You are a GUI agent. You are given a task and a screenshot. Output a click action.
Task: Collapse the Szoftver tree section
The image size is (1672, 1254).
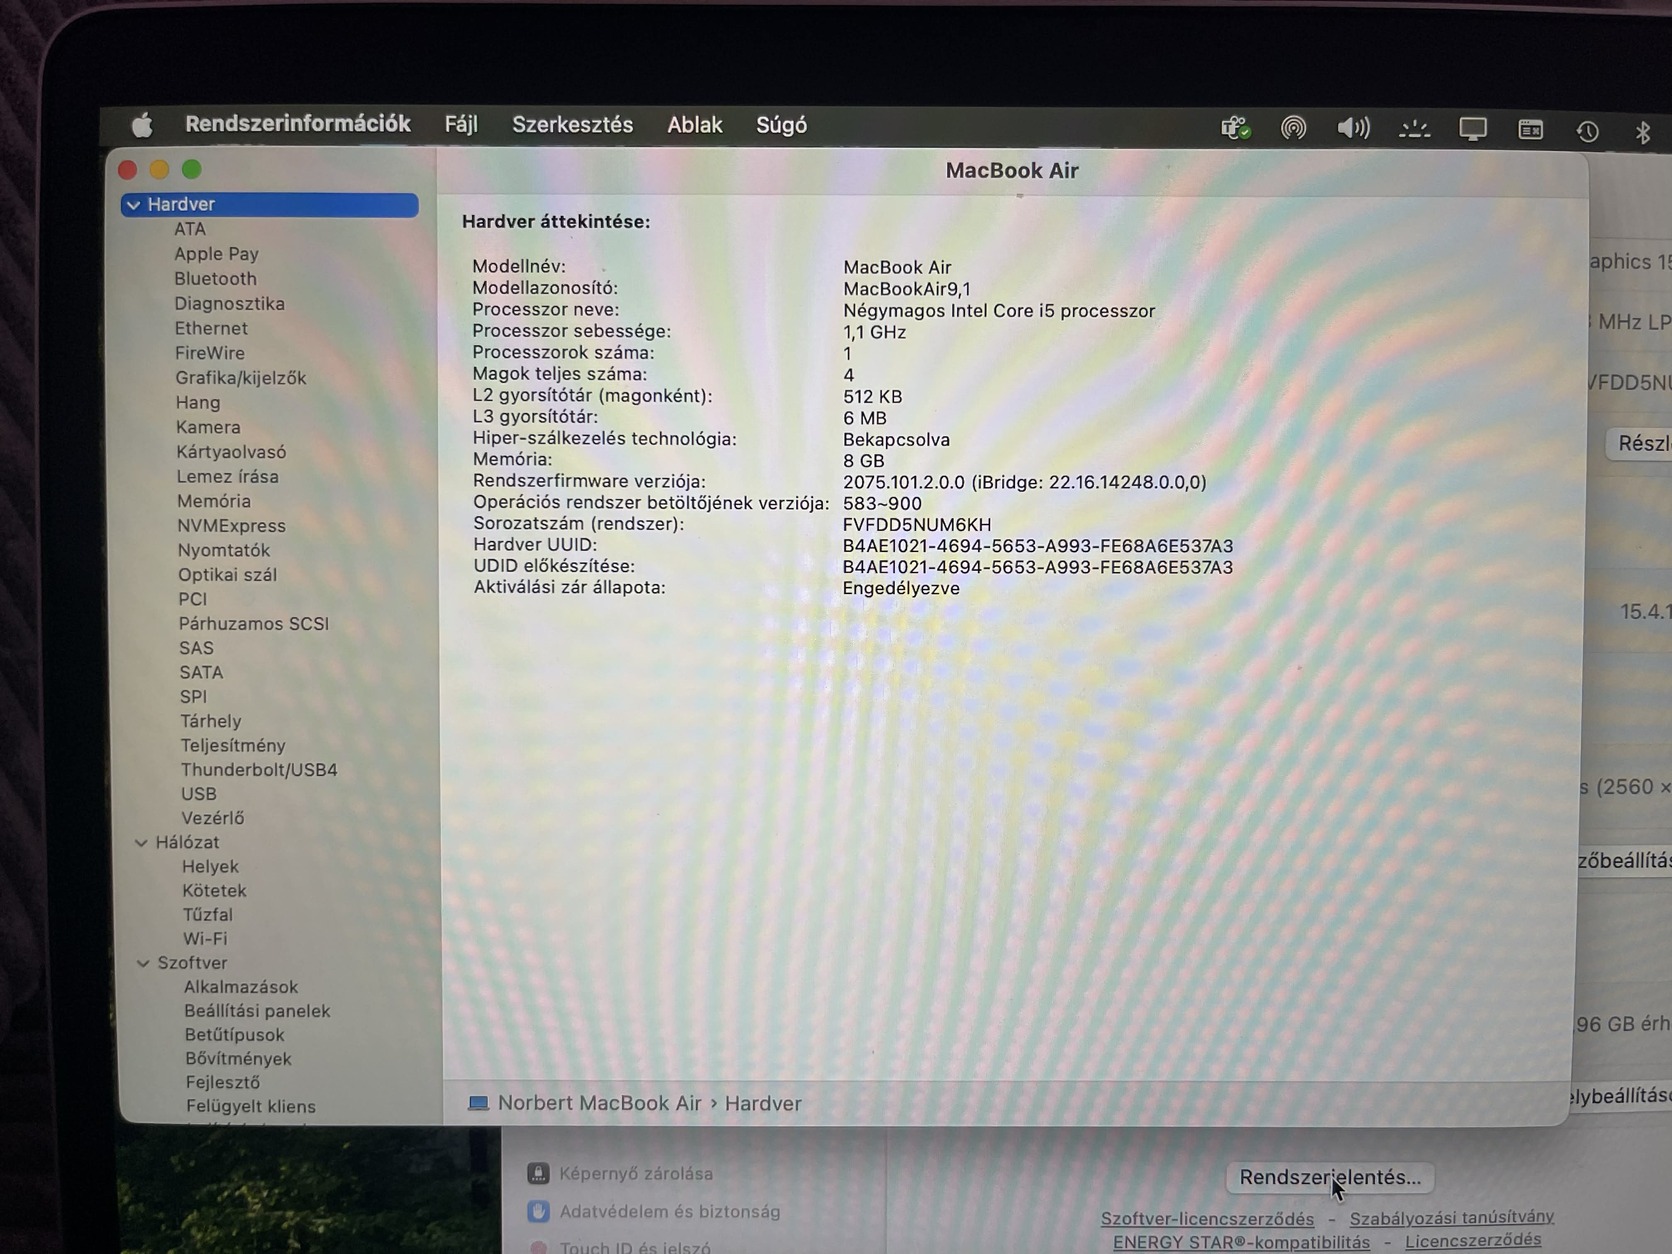point(143,963)
